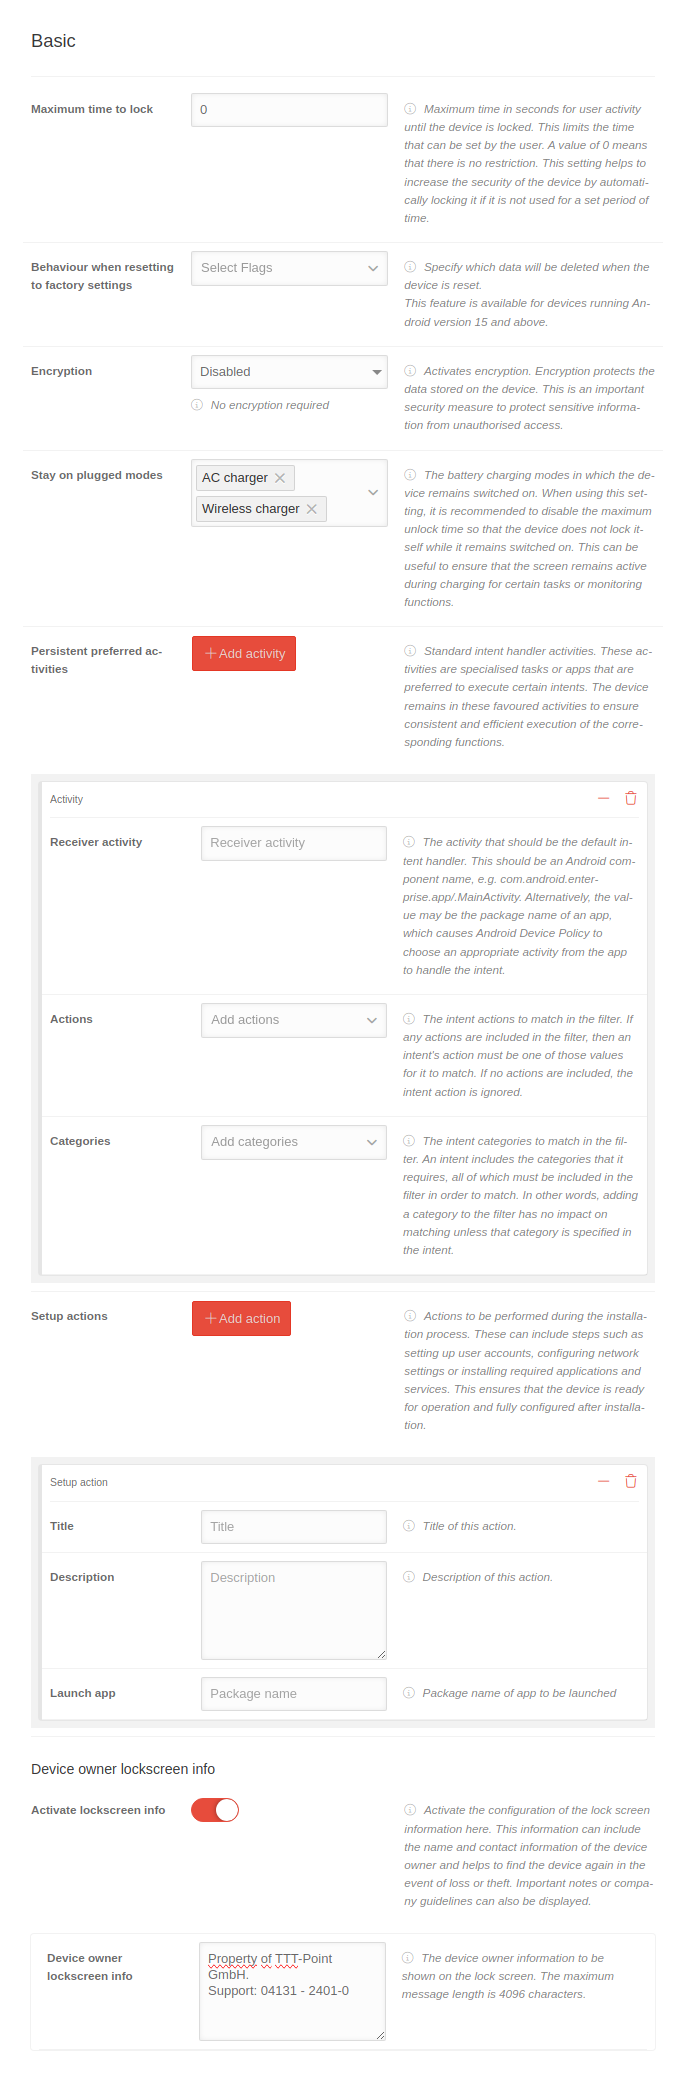Delete the Setup action panel with trash icon
Image resolution: width=686 pixels, height=2090 pixels.
[631, 1481]
